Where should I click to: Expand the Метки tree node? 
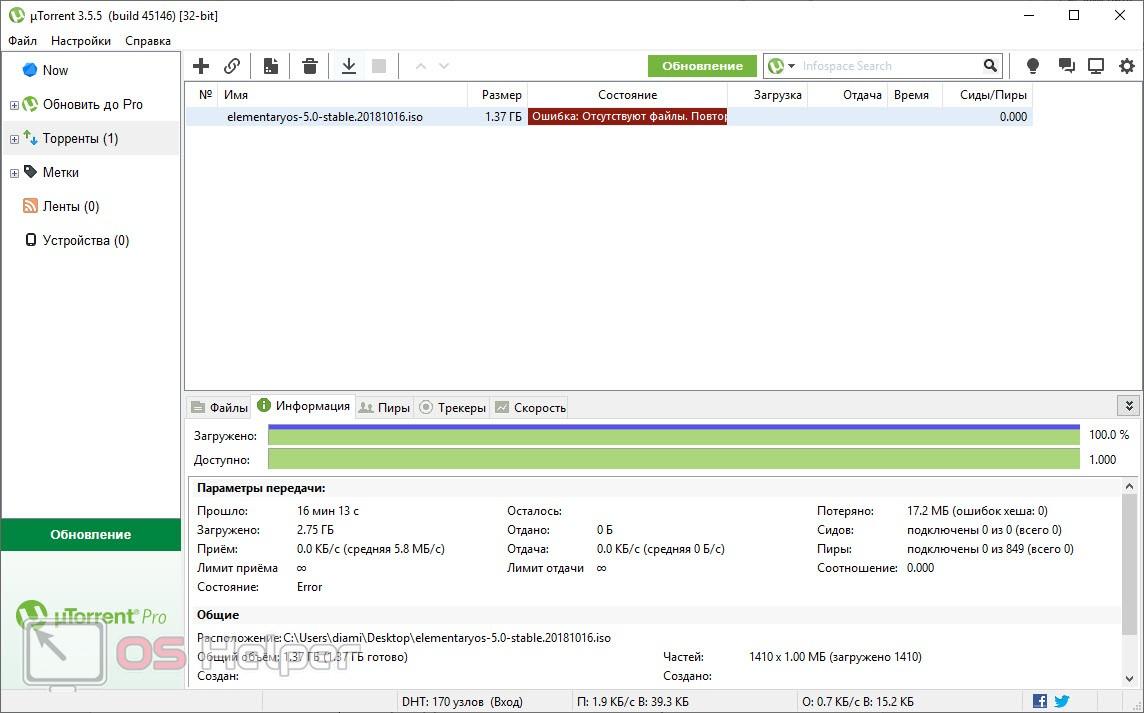pyautogui.click(x=14, y=173)
